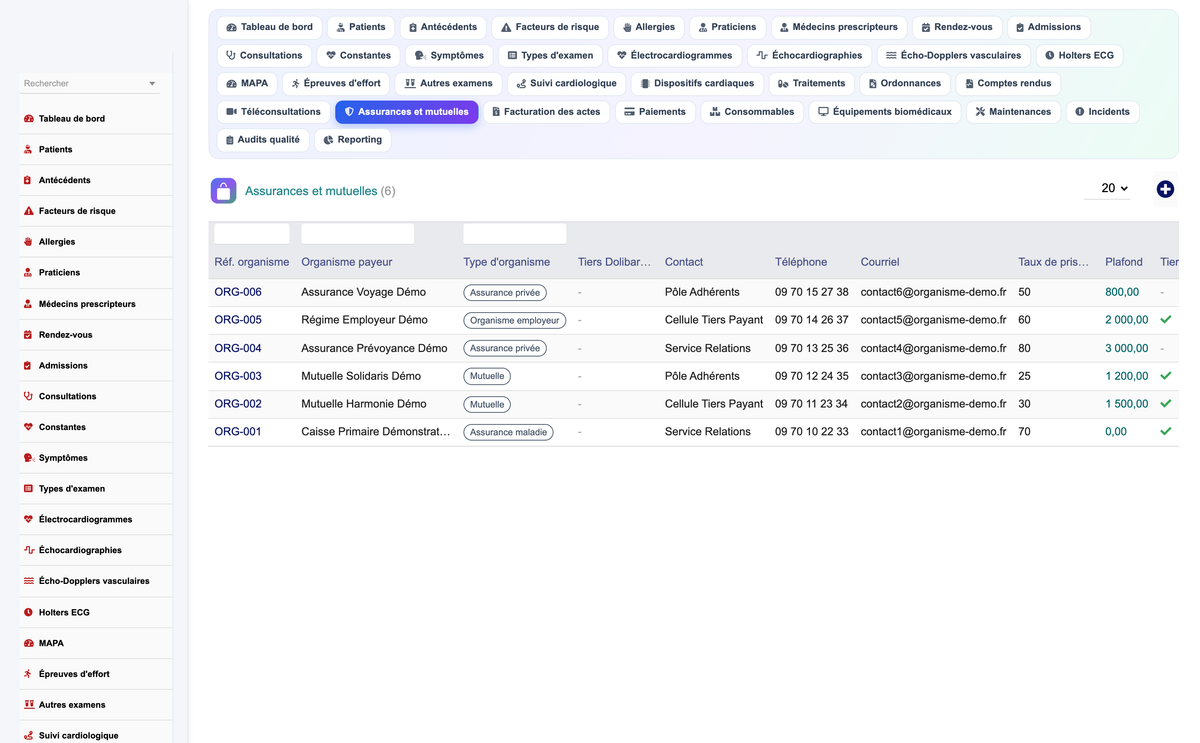Open the 20 rows-per-page dropdown
Screen dimensions: 1200x743
1108,188
